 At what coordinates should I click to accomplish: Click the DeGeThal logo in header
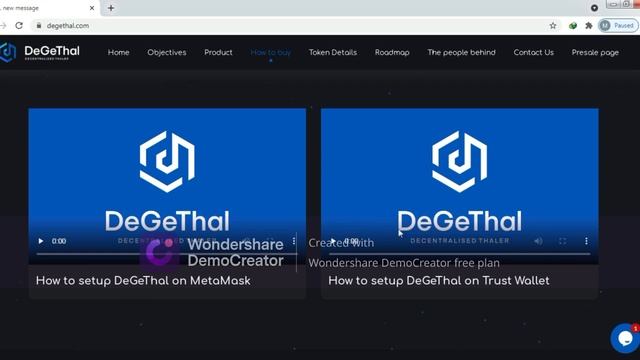[40, 52]
